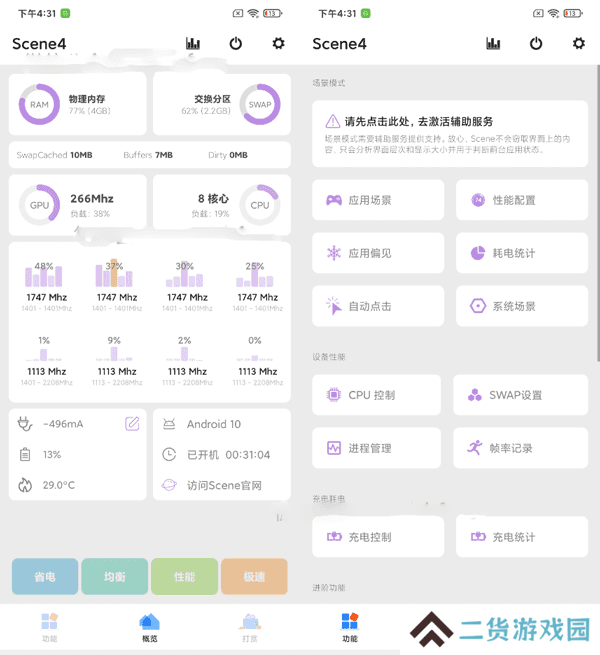This screenshot has height=655, width=600.
Task: Switch to 功能 tab on left screen
Action: point(50,627)
